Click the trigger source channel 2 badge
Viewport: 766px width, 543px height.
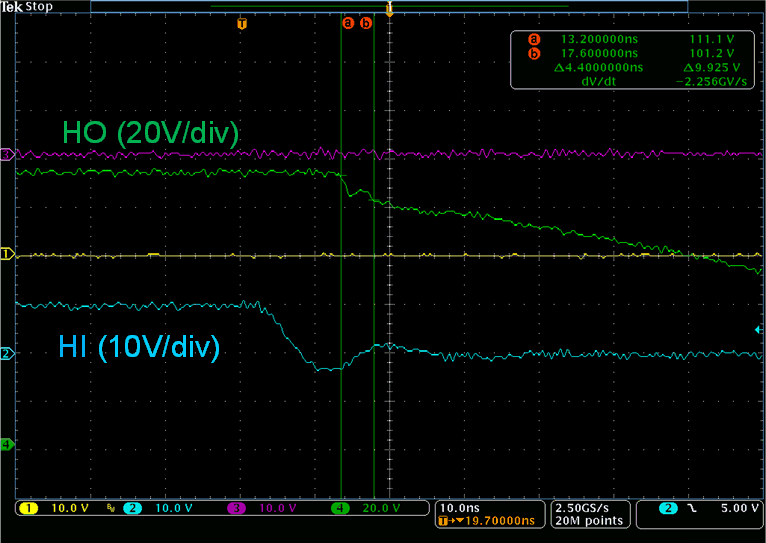point(668,508)
